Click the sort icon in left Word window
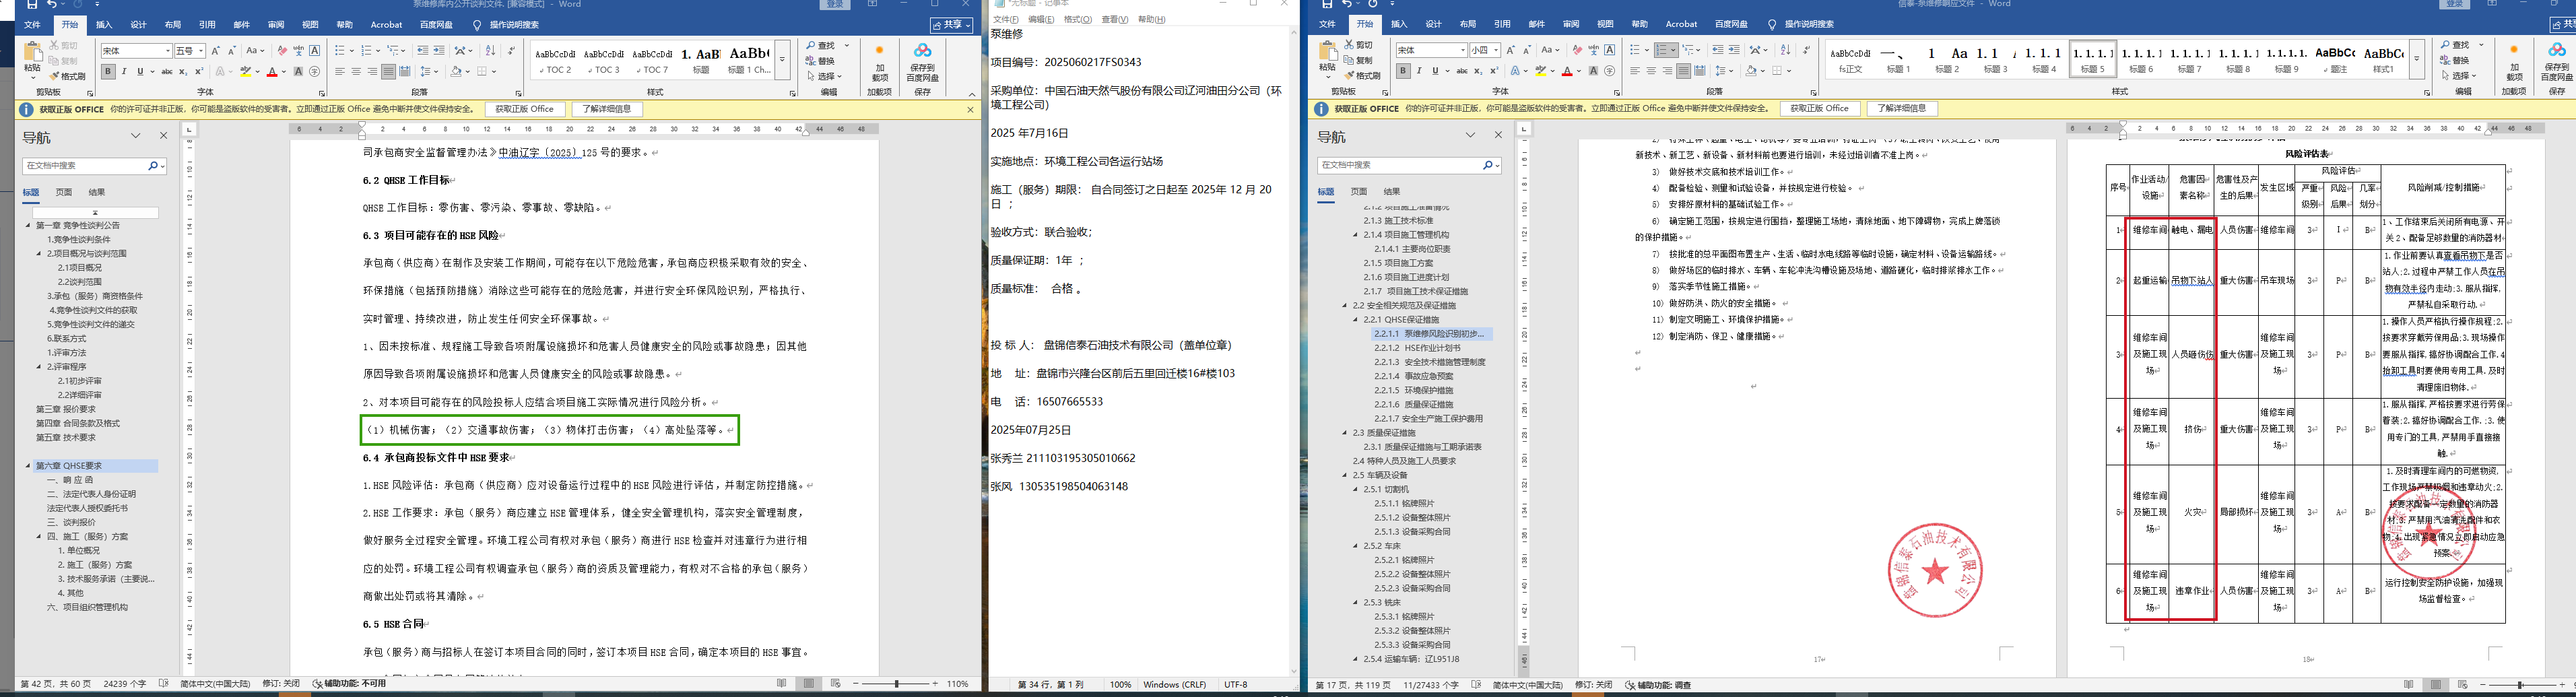Viewport: 2576px width, 697px height. click(x=490, y=51)
